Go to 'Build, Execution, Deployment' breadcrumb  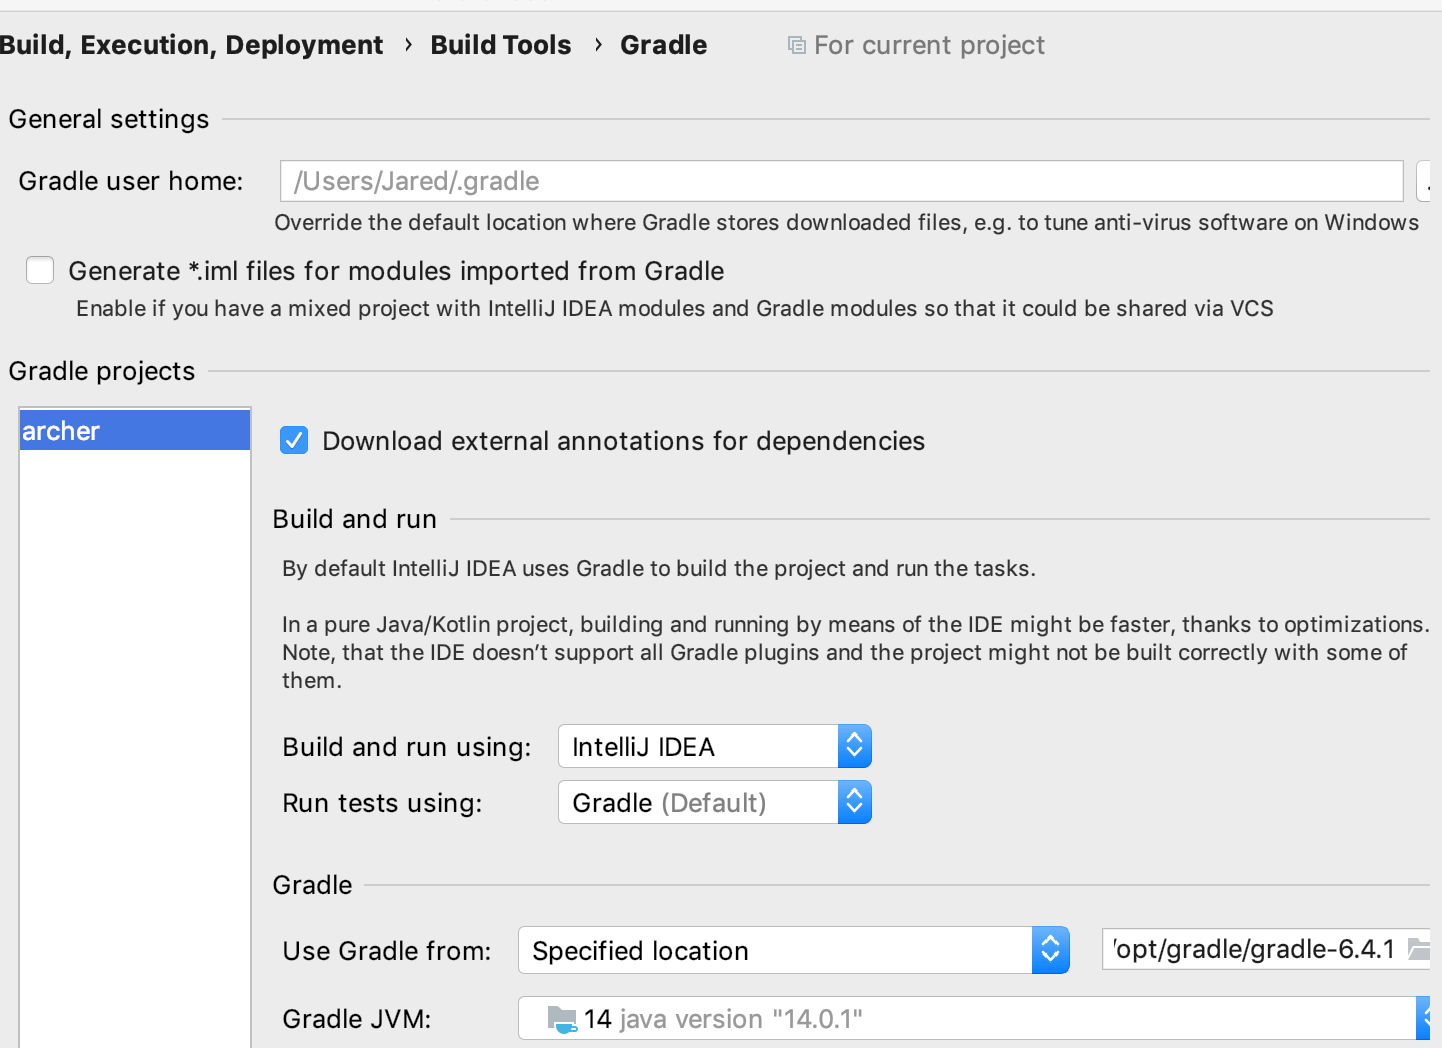(191, 45)
